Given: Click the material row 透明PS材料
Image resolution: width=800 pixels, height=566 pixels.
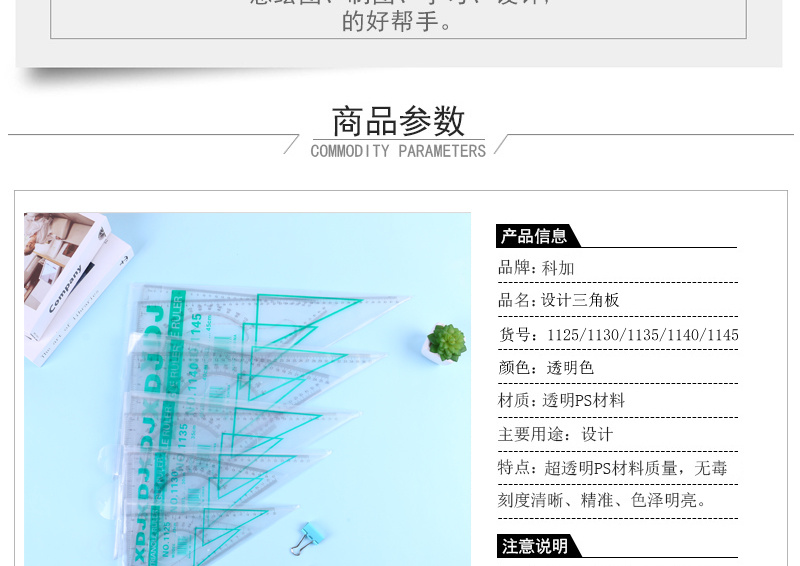Looking at the screenshot, I should point(562,401).
